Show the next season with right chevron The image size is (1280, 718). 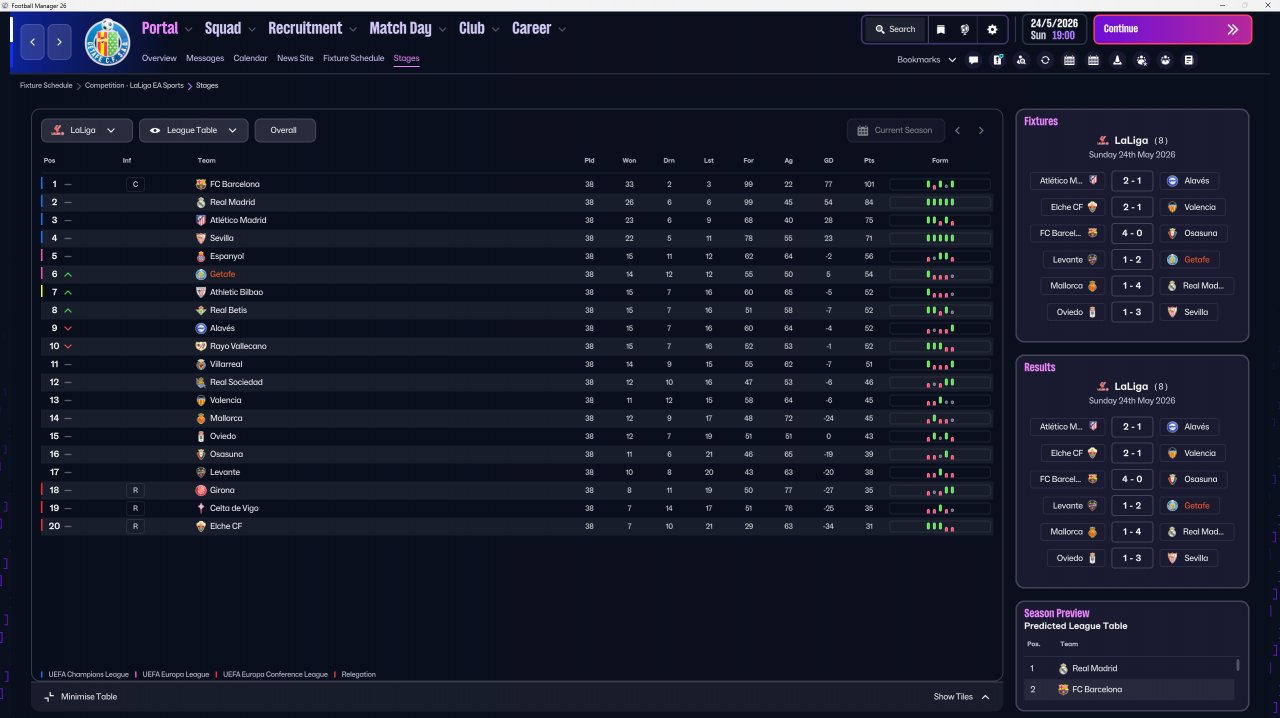(x=981, y=130)
